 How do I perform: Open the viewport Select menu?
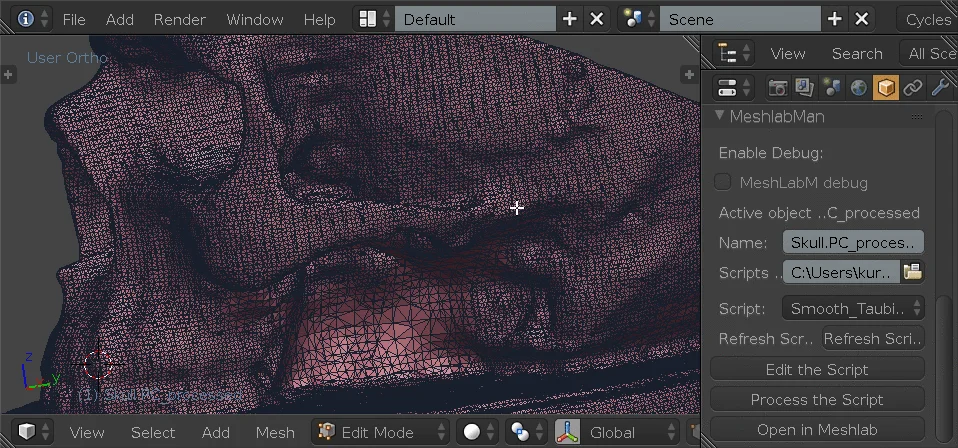coord(153,433)
